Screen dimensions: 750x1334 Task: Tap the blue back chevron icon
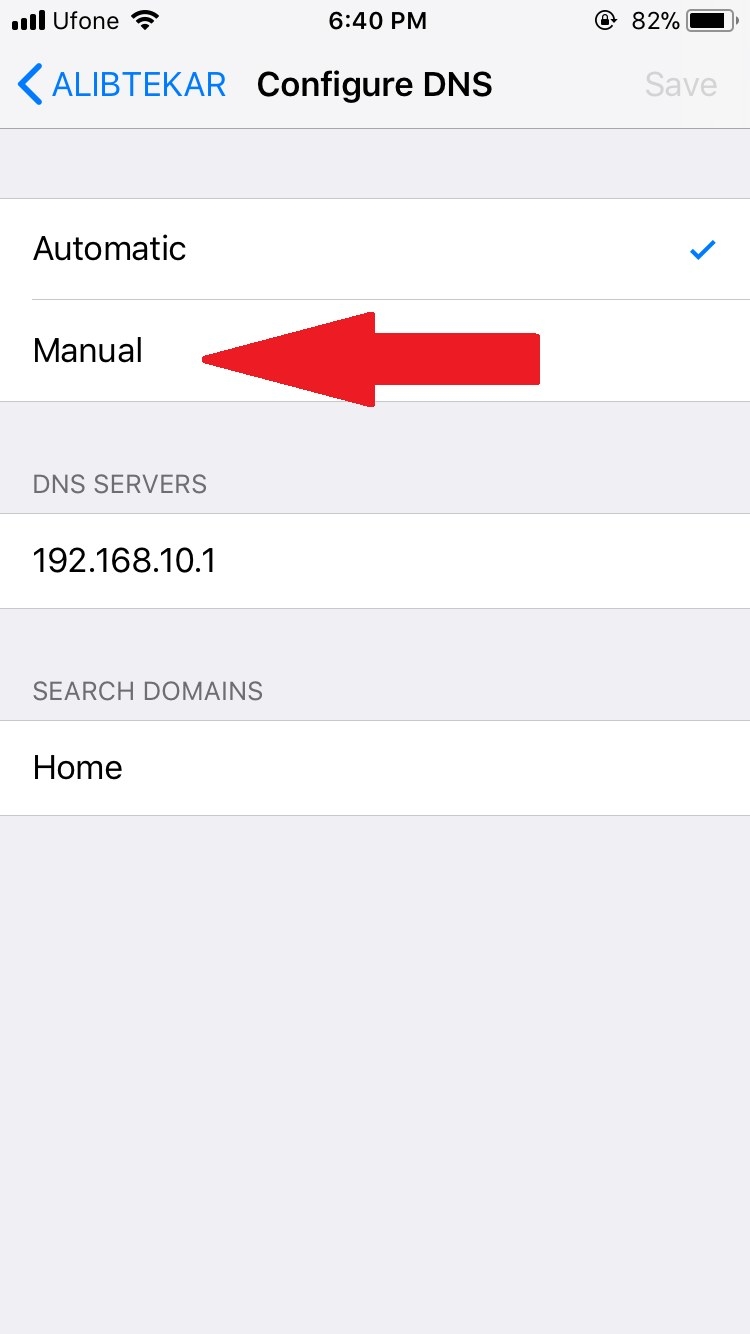pyautogui.click(x=30, y=85)
